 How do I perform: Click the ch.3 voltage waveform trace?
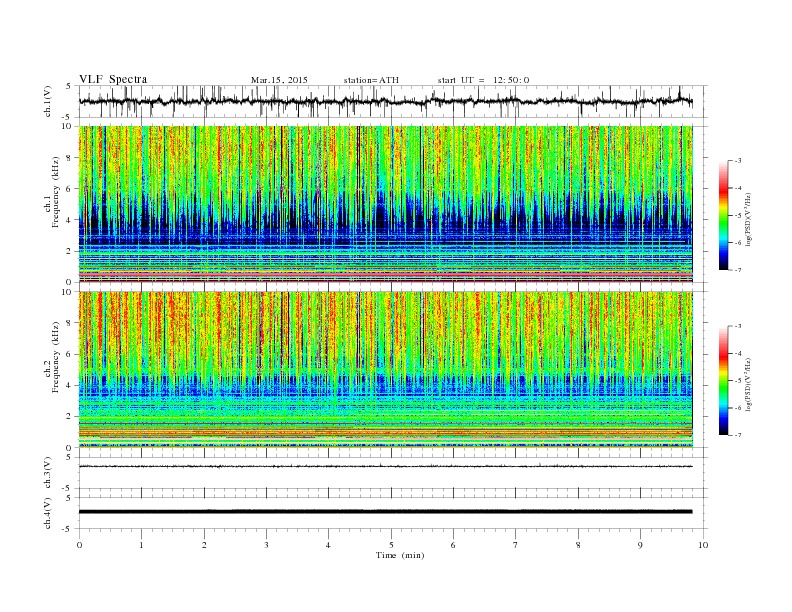pyautogui.click(x=386, y=466)
